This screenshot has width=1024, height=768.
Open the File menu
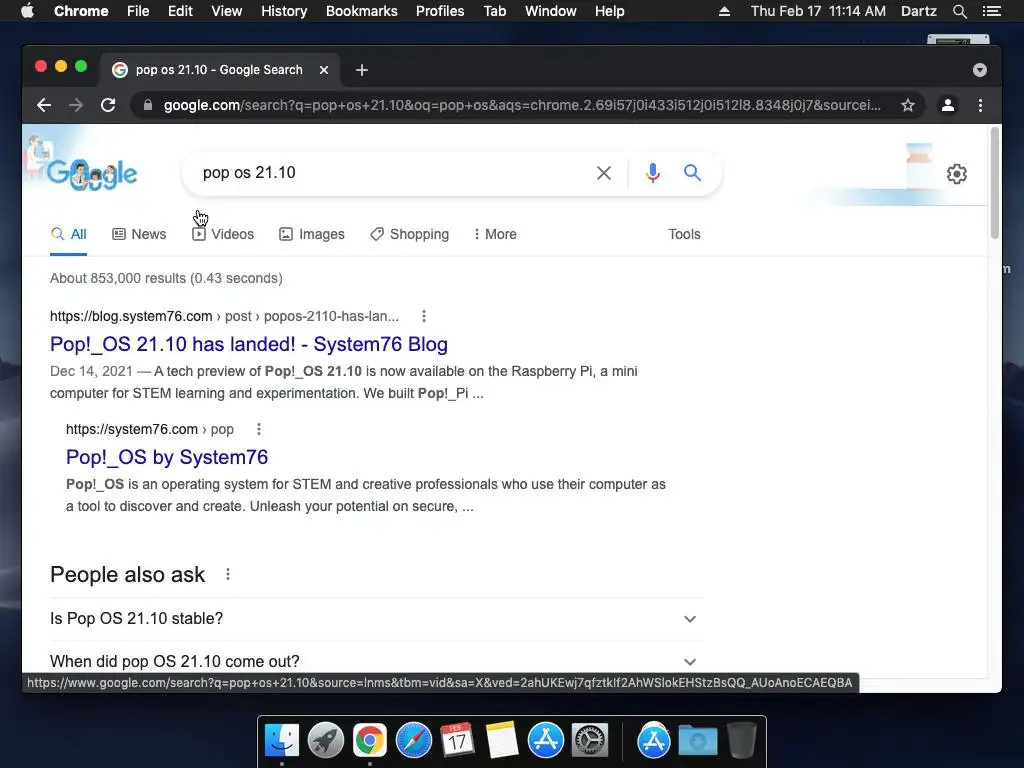(x=138, y=11)
